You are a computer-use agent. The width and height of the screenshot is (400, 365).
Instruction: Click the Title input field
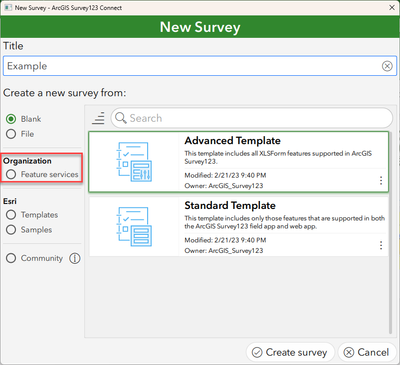click(200, 66)
